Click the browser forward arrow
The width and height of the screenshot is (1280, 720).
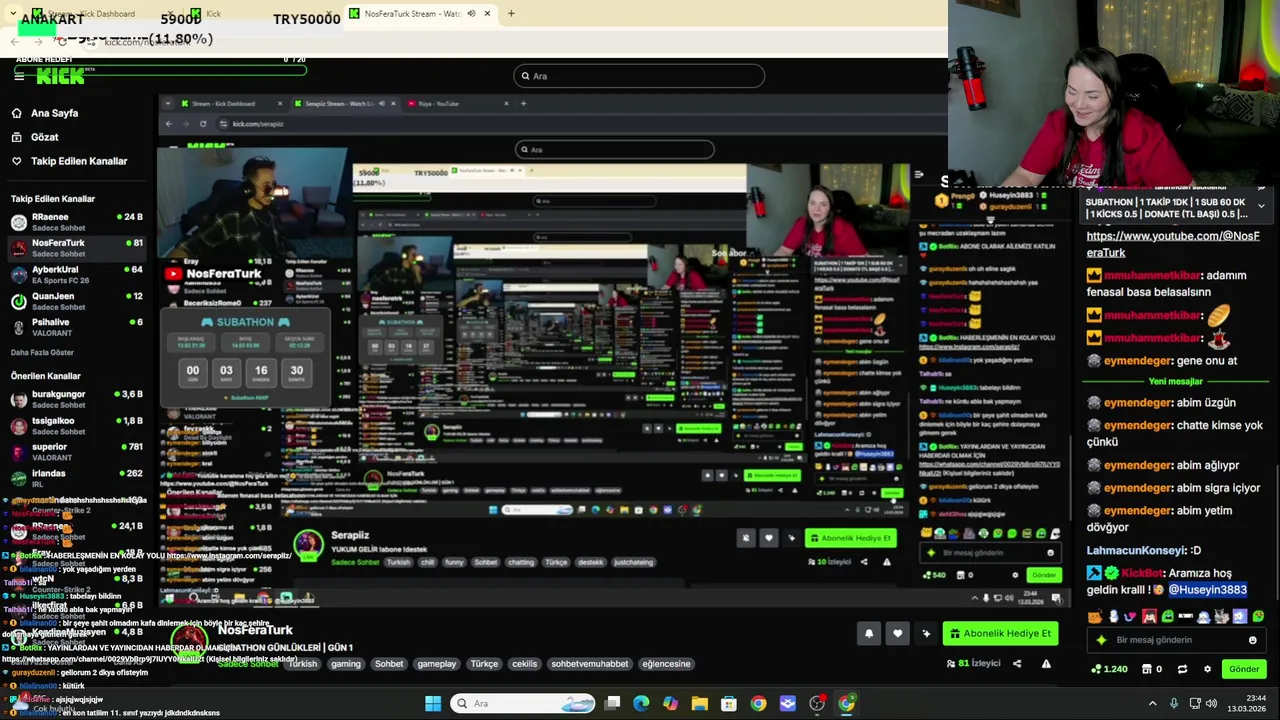[39, 41]
